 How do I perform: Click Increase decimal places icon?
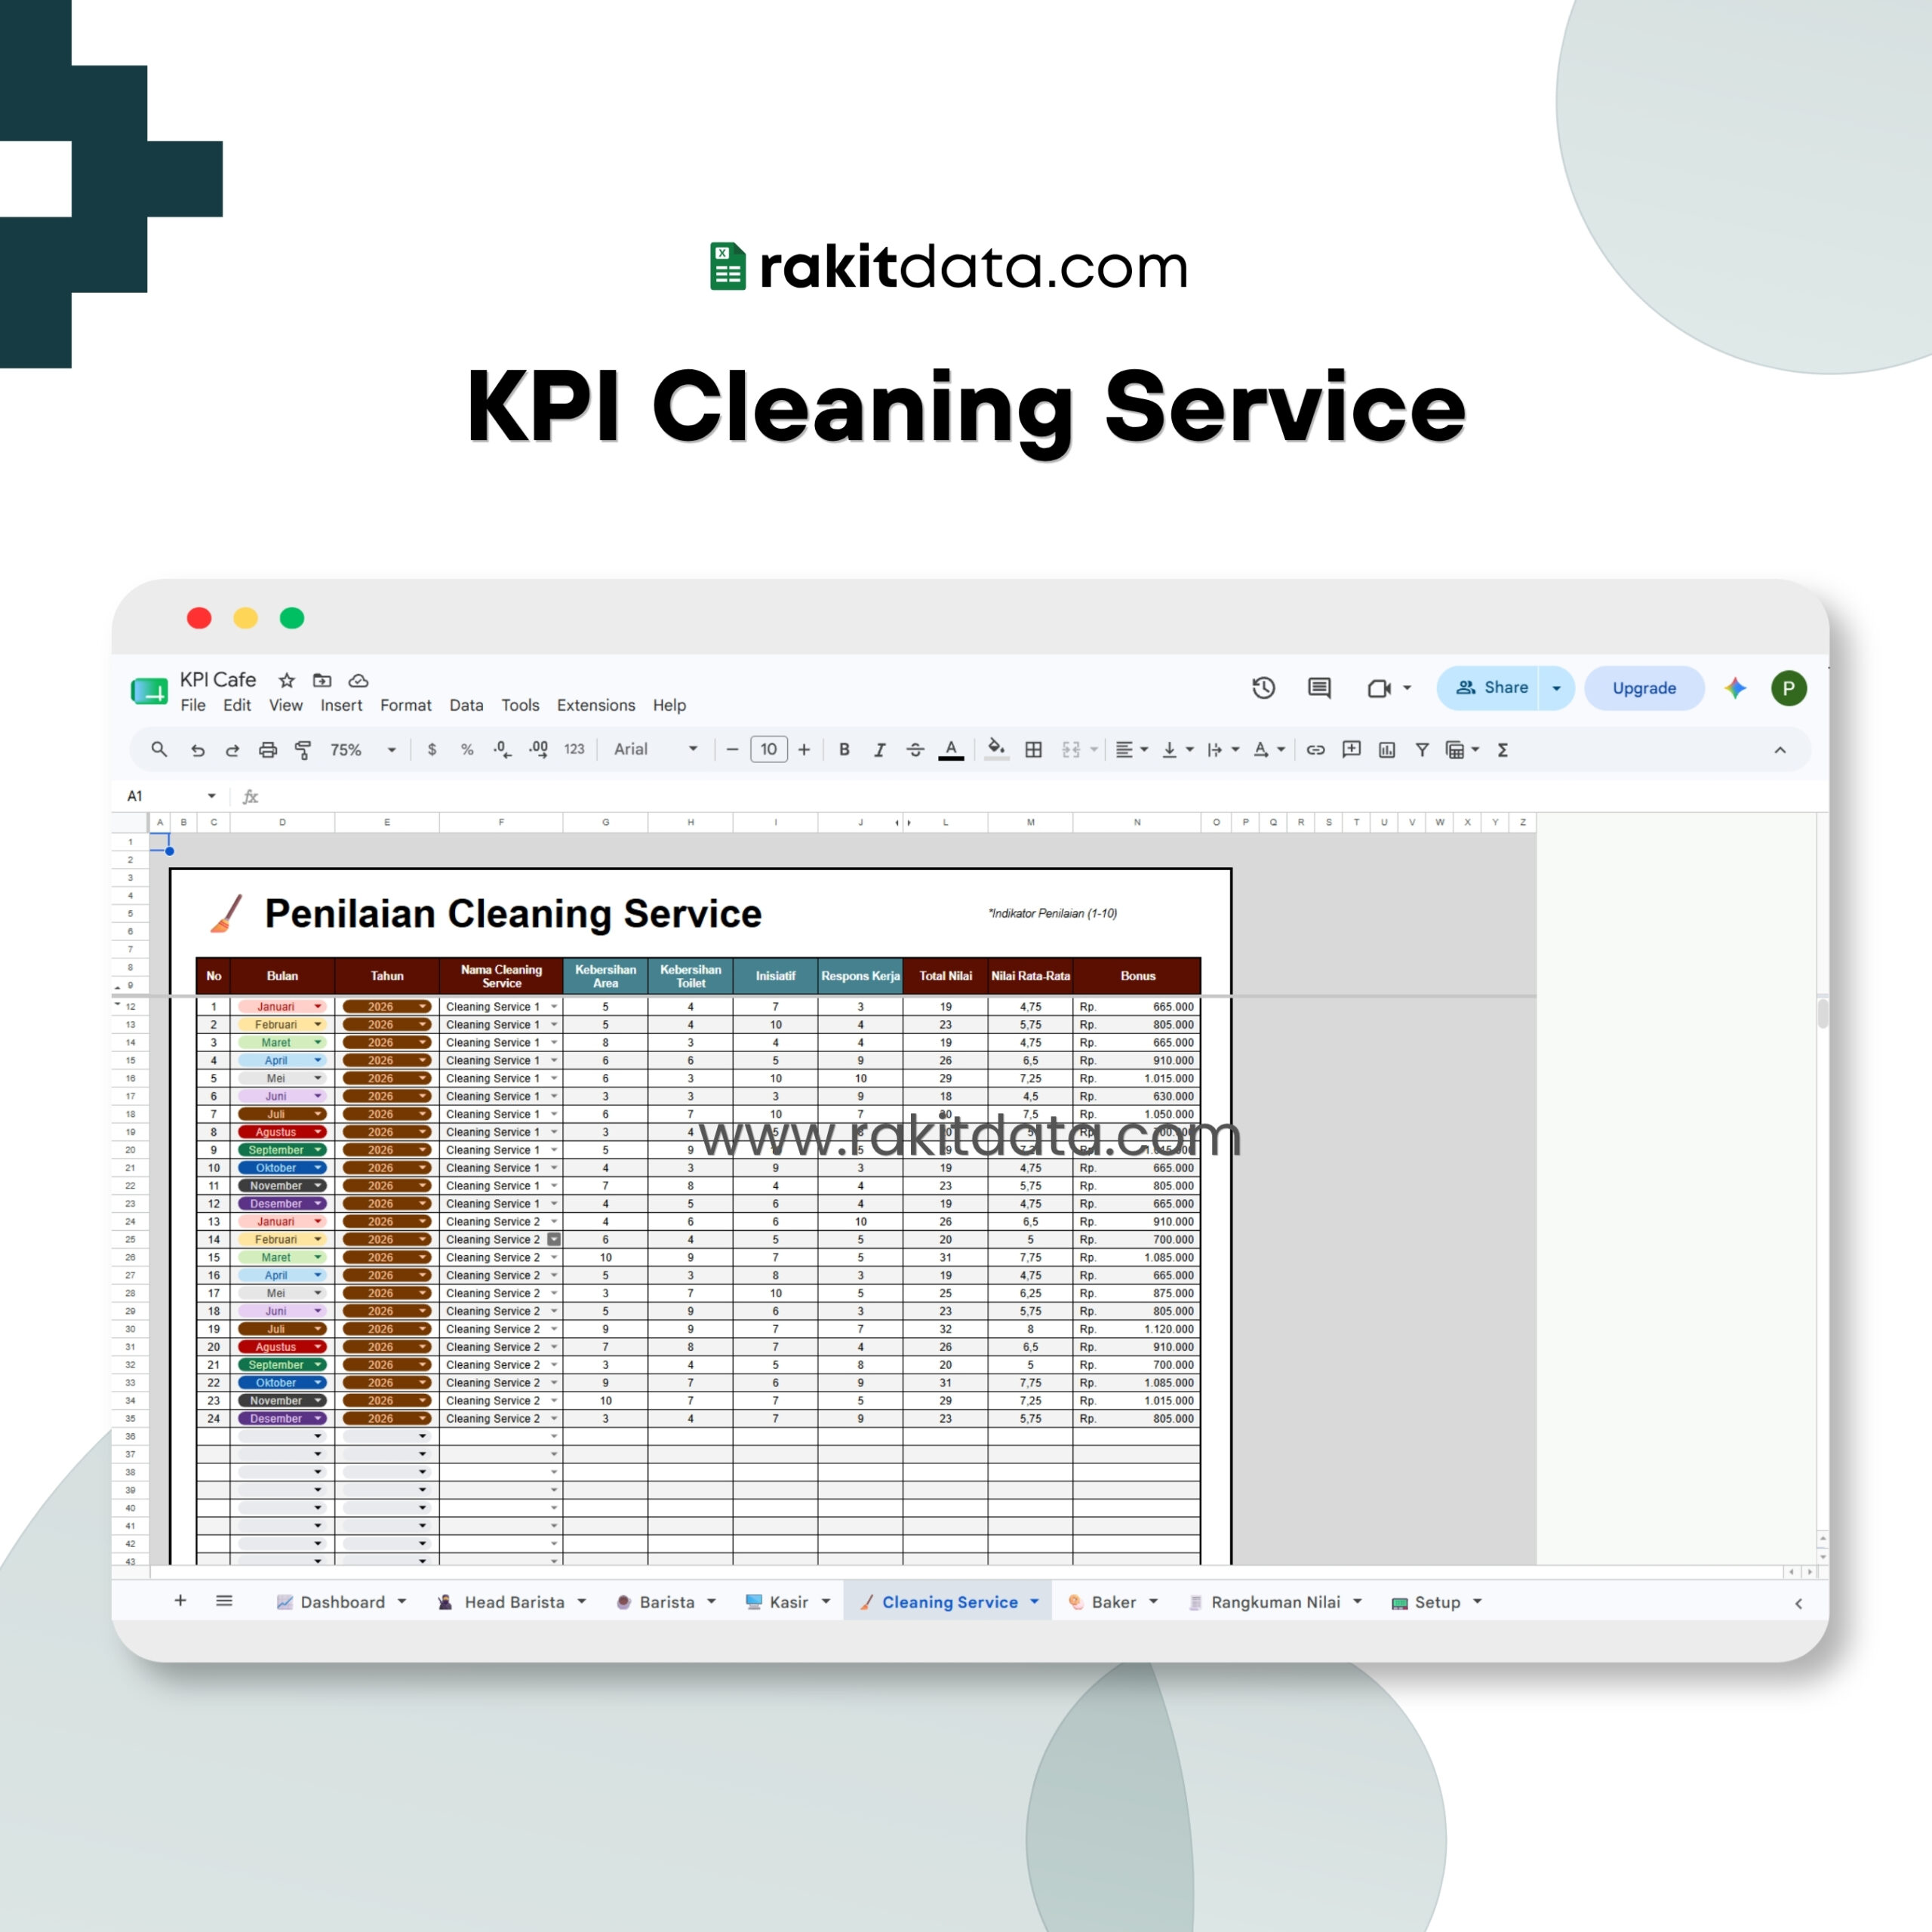coord(538,749)
